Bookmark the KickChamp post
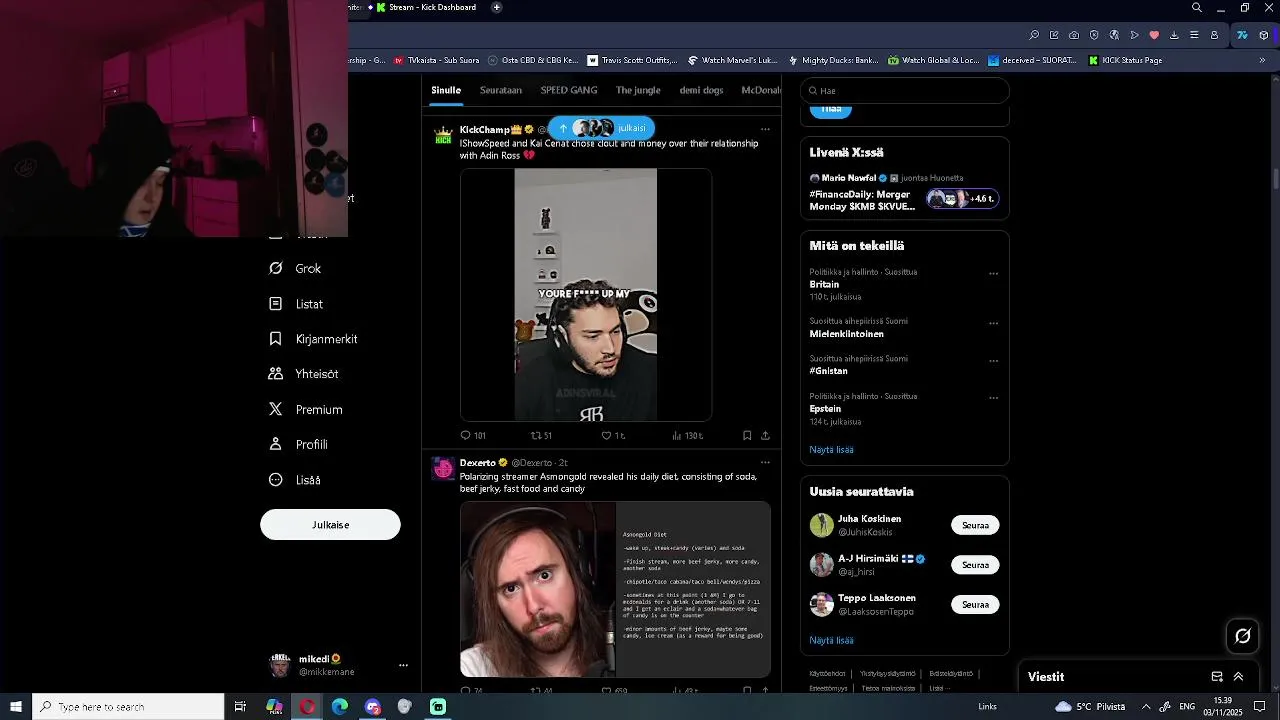This screenshot has height=720, width=1280. [747, 436]
